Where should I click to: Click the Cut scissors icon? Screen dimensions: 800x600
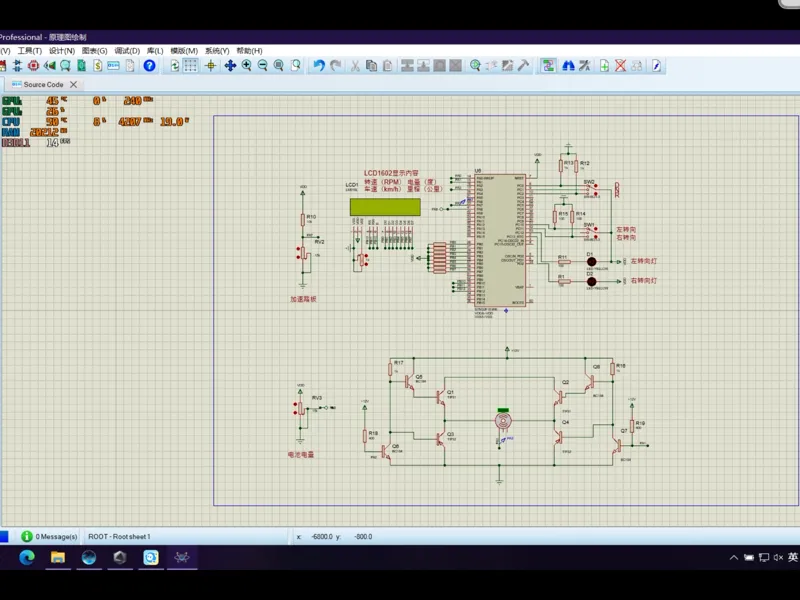[x=355, y=65]
